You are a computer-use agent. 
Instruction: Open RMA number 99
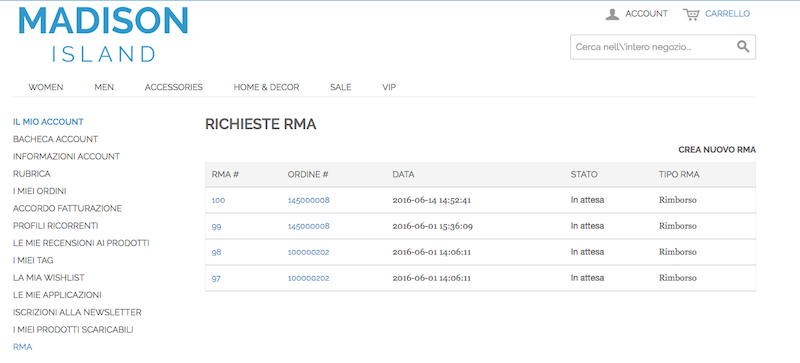(x=216, y=226)
